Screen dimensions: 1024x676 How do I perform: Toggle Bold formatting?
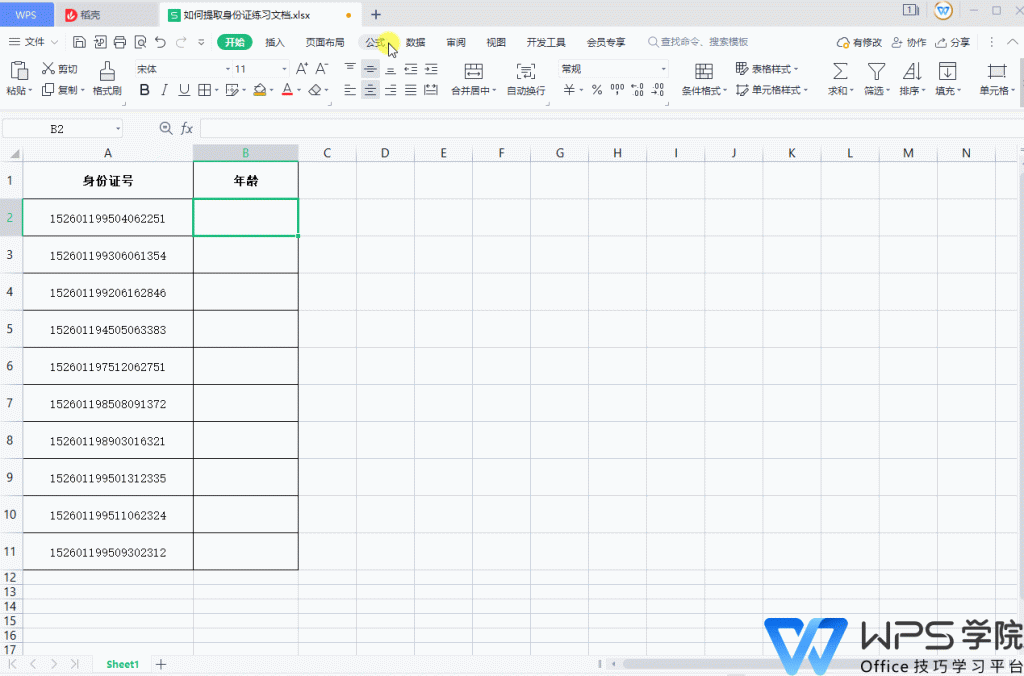[x=145, y=90]
